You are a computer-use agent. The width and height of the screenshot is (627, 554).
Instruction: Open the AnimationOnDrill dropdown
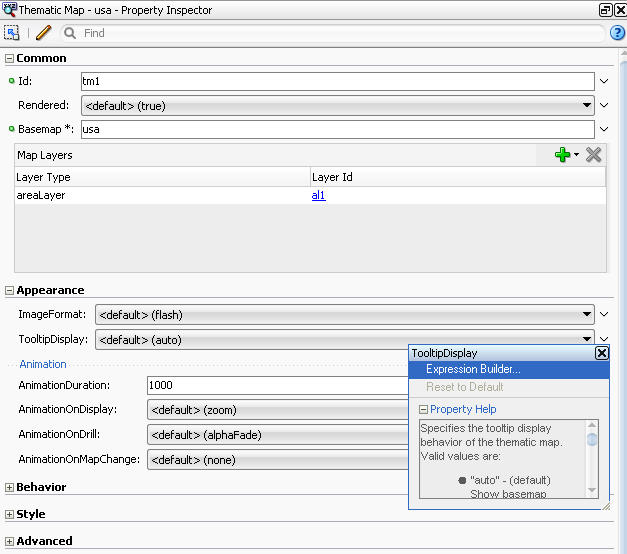(x=278, y=435)
